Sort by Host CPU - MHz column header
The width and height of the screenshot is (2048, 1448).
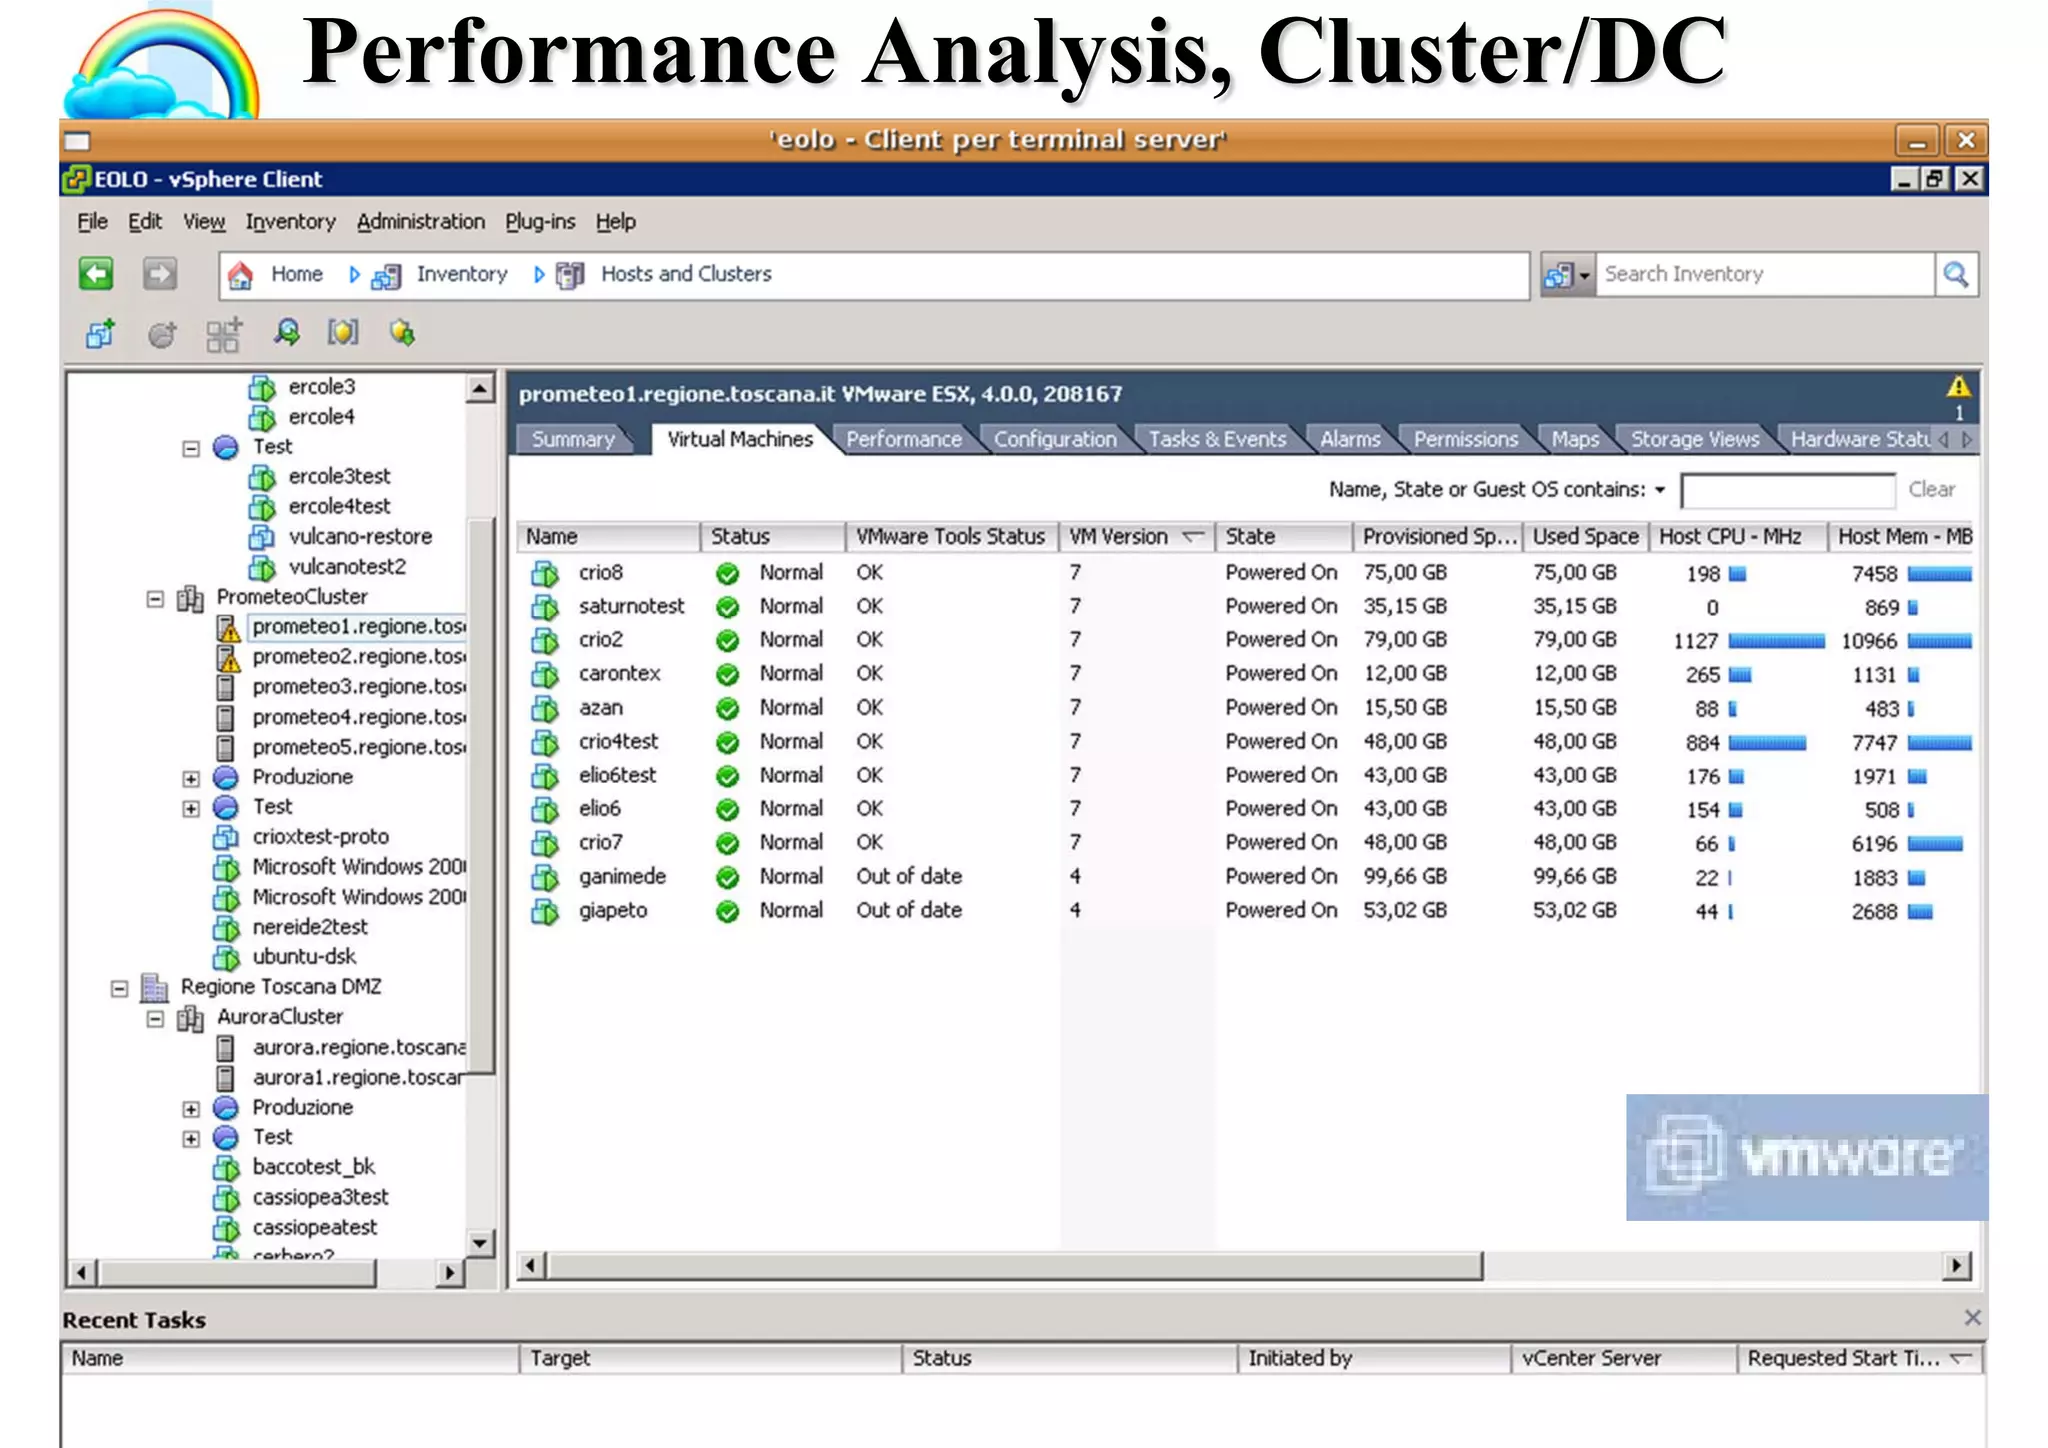click(1737, 537)
